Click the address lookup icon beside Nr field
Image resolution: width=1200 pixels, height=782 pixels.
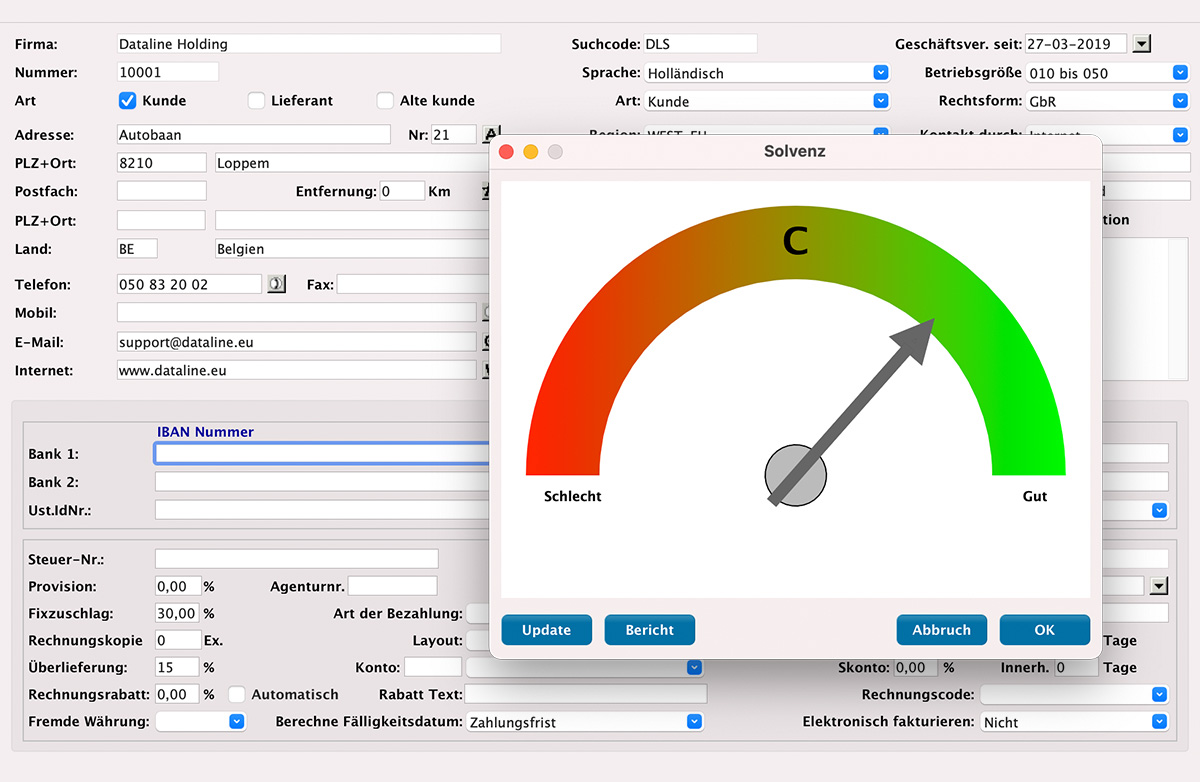click(x=490, y=135)
